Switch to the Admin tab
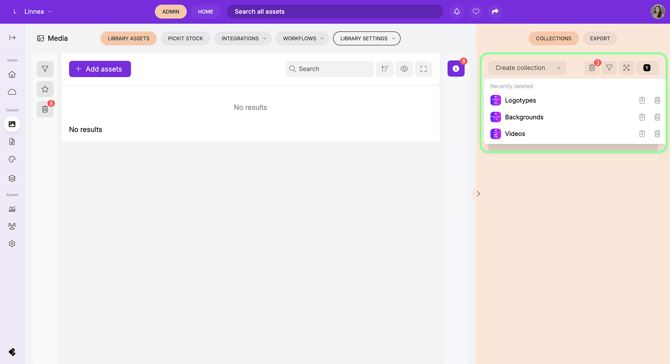The image size is (670, 364). (x=170, y=12)
